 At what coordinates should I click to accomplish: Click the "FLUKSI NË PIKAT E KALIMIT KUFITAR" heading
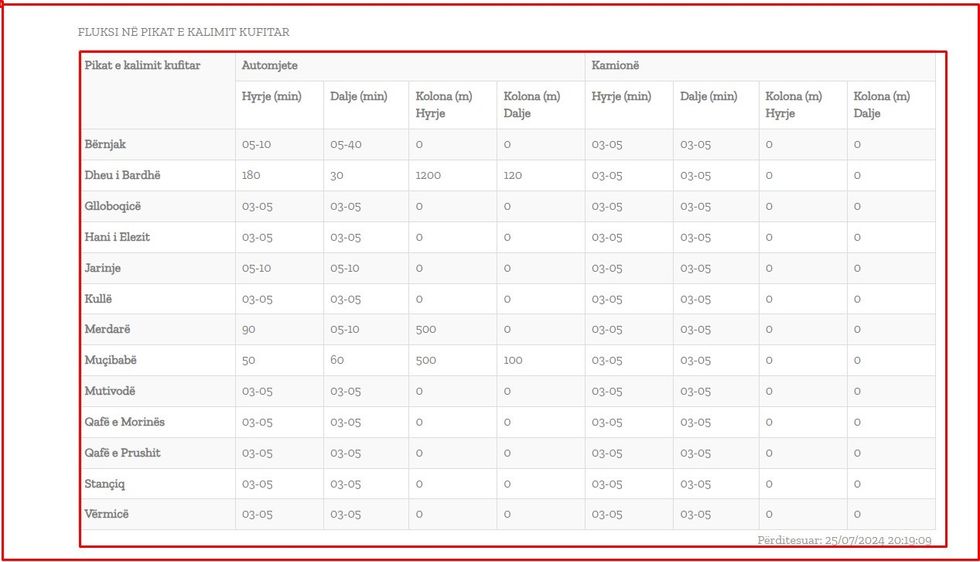click(x=184, y=32)
